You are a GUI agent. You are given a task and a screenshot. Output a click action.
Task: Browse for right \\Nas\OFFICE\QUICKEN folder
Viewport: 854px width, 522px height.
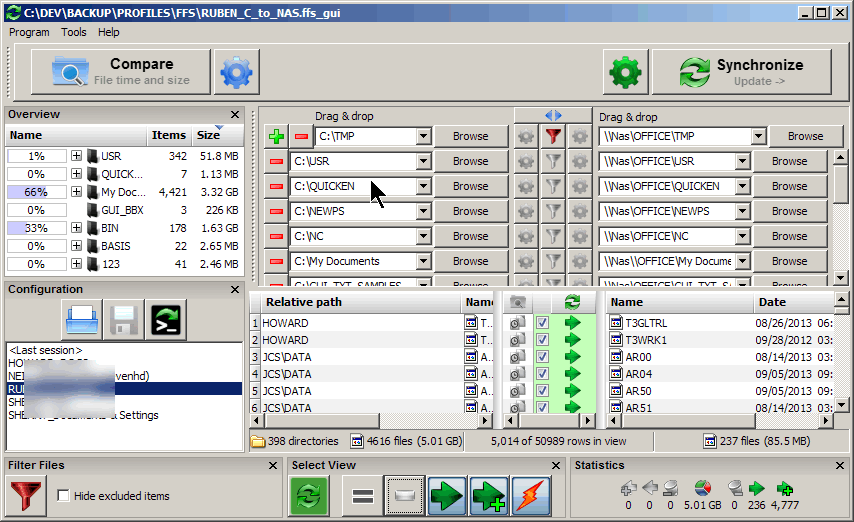[x=789, y=186]
